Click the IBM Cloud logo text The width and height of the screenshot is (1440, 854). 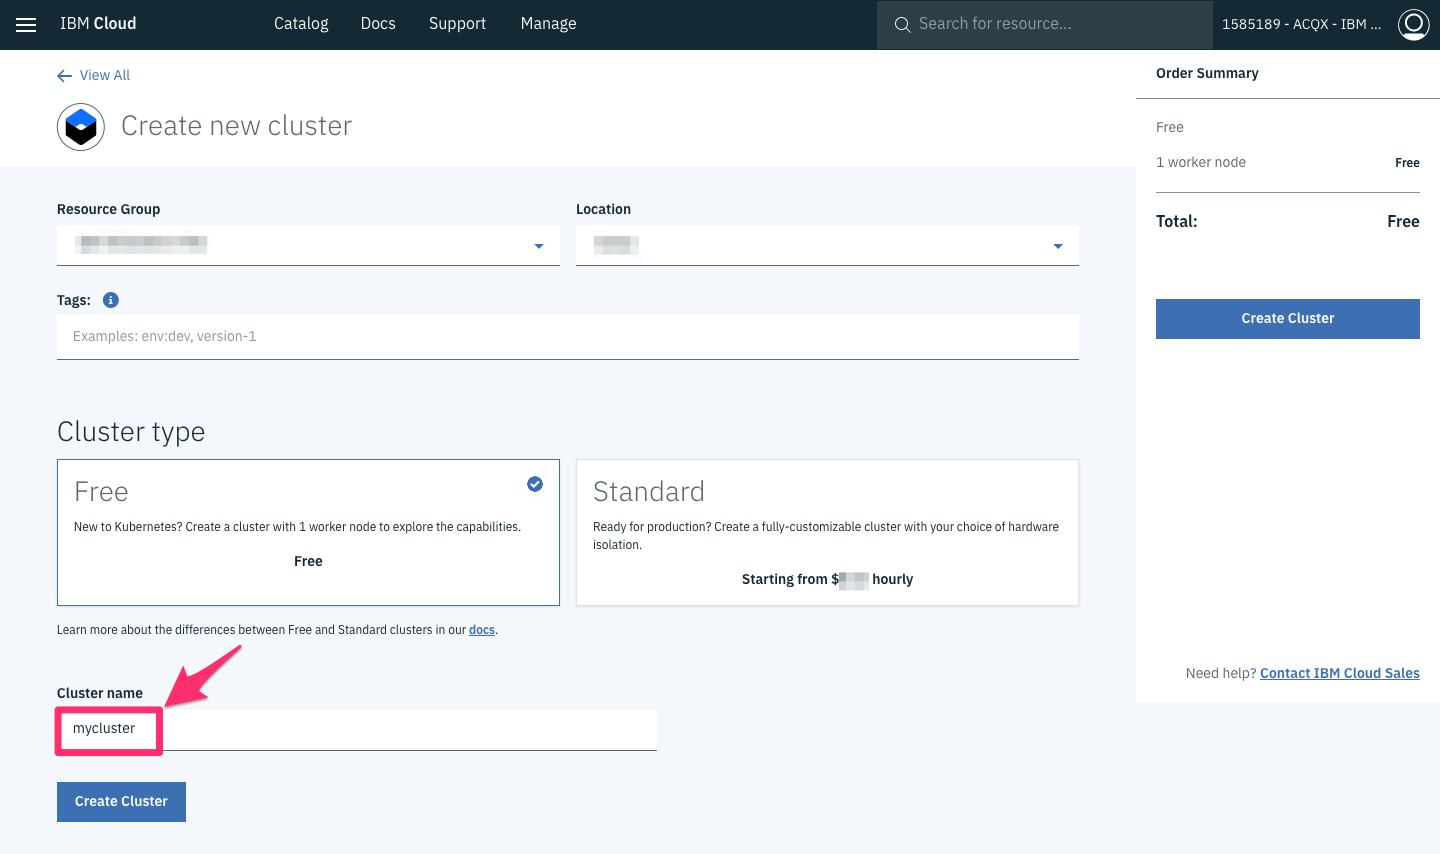(x=98, y=24)
